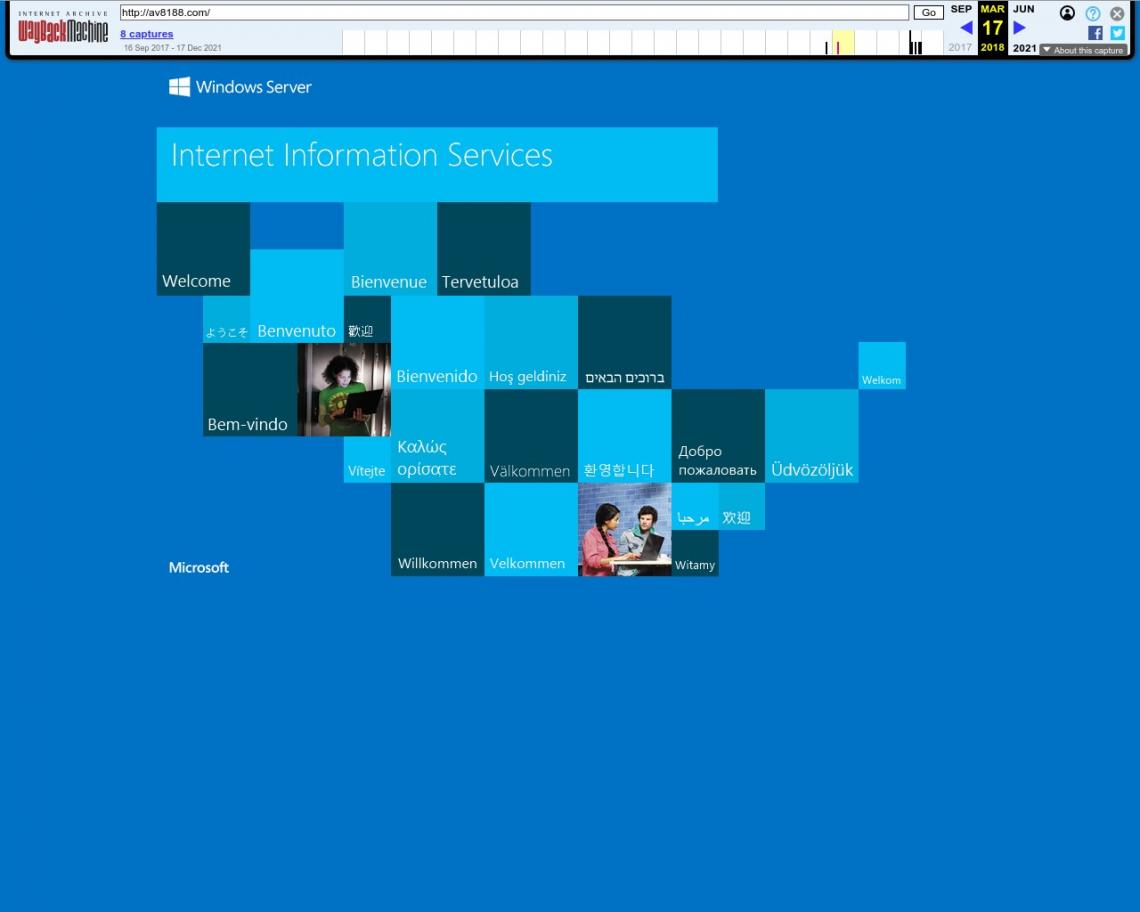The width and height of the screenshot is (1140, 912).
Task: Click the Tervetuloa tile
Action: (x=484, y=249)
